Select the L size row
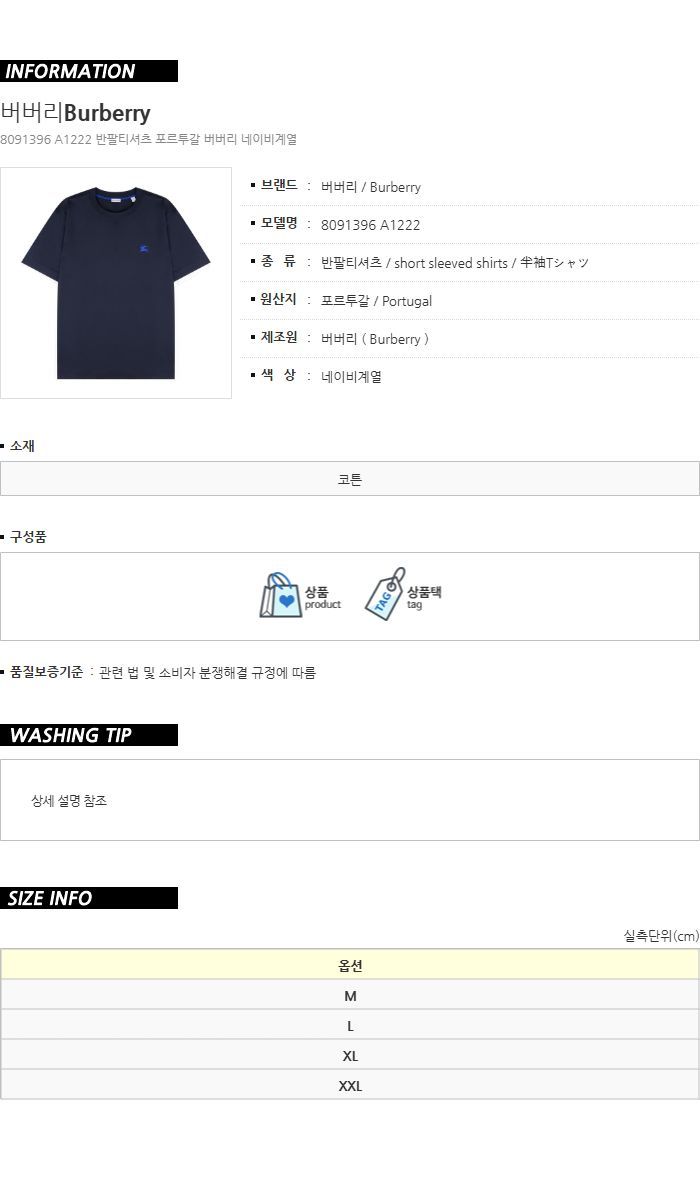700x1185 pixels. [350, 1026]
